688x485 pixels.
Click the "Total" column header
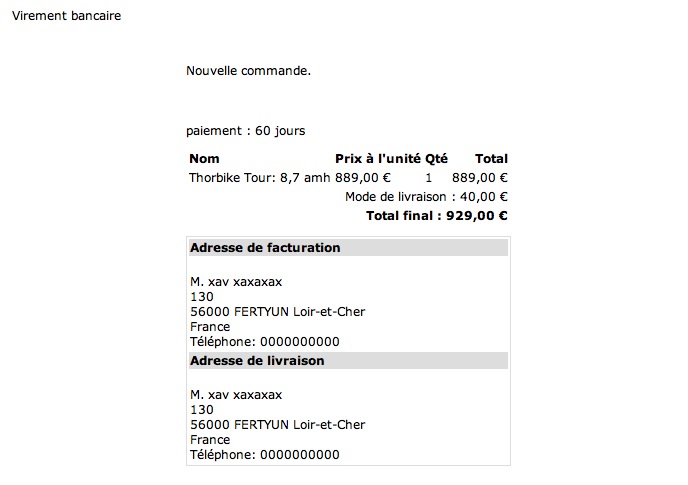point(491,159)
